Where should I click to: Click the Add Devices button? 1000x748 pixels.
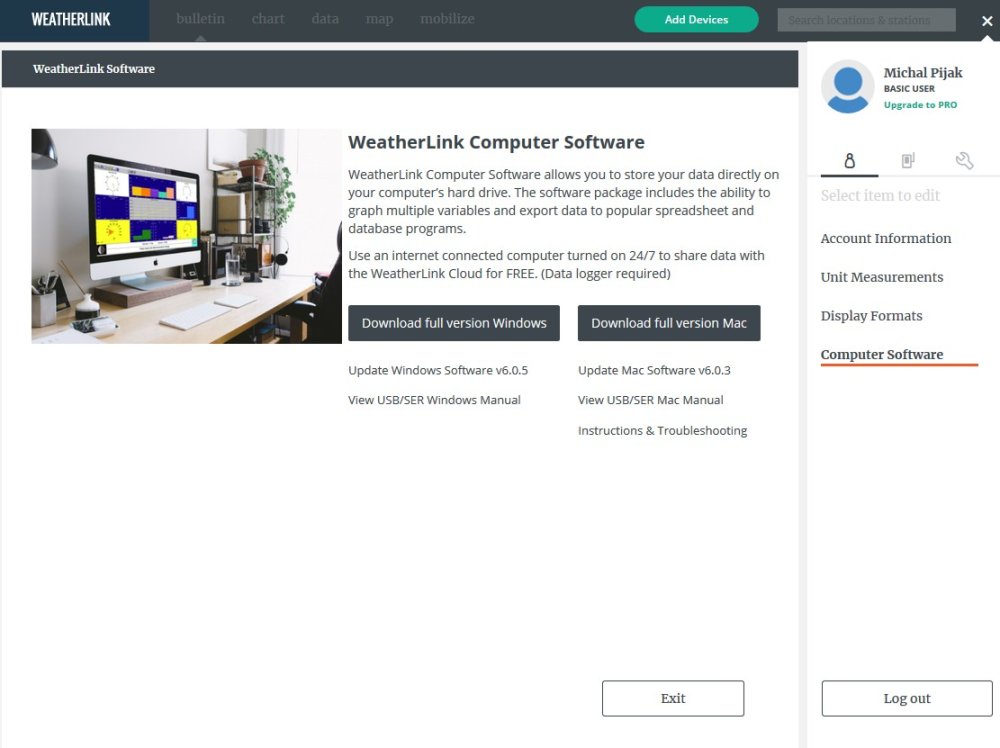[696, 19]
